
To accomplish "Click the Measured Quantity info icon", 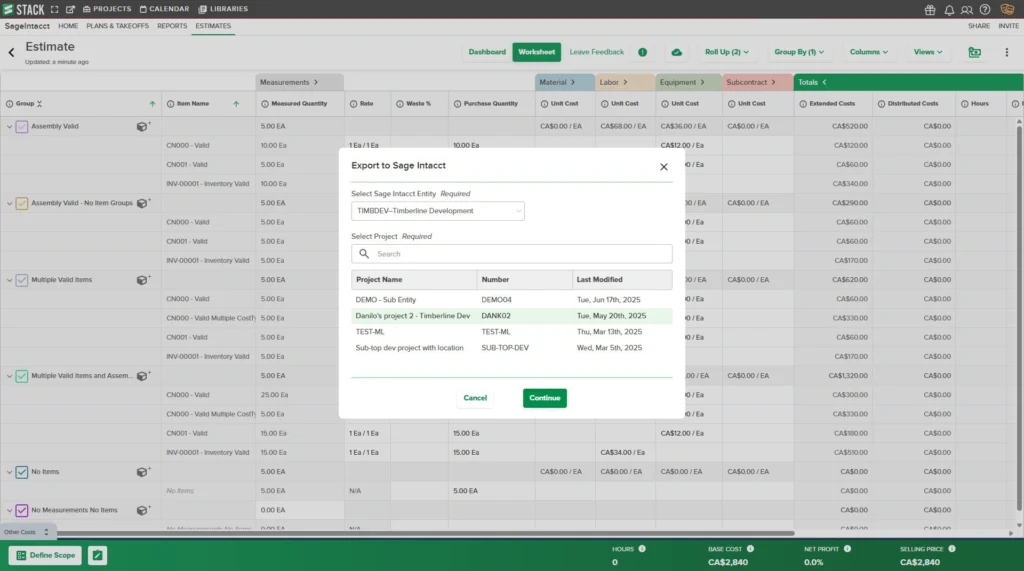I will point(264,104).
